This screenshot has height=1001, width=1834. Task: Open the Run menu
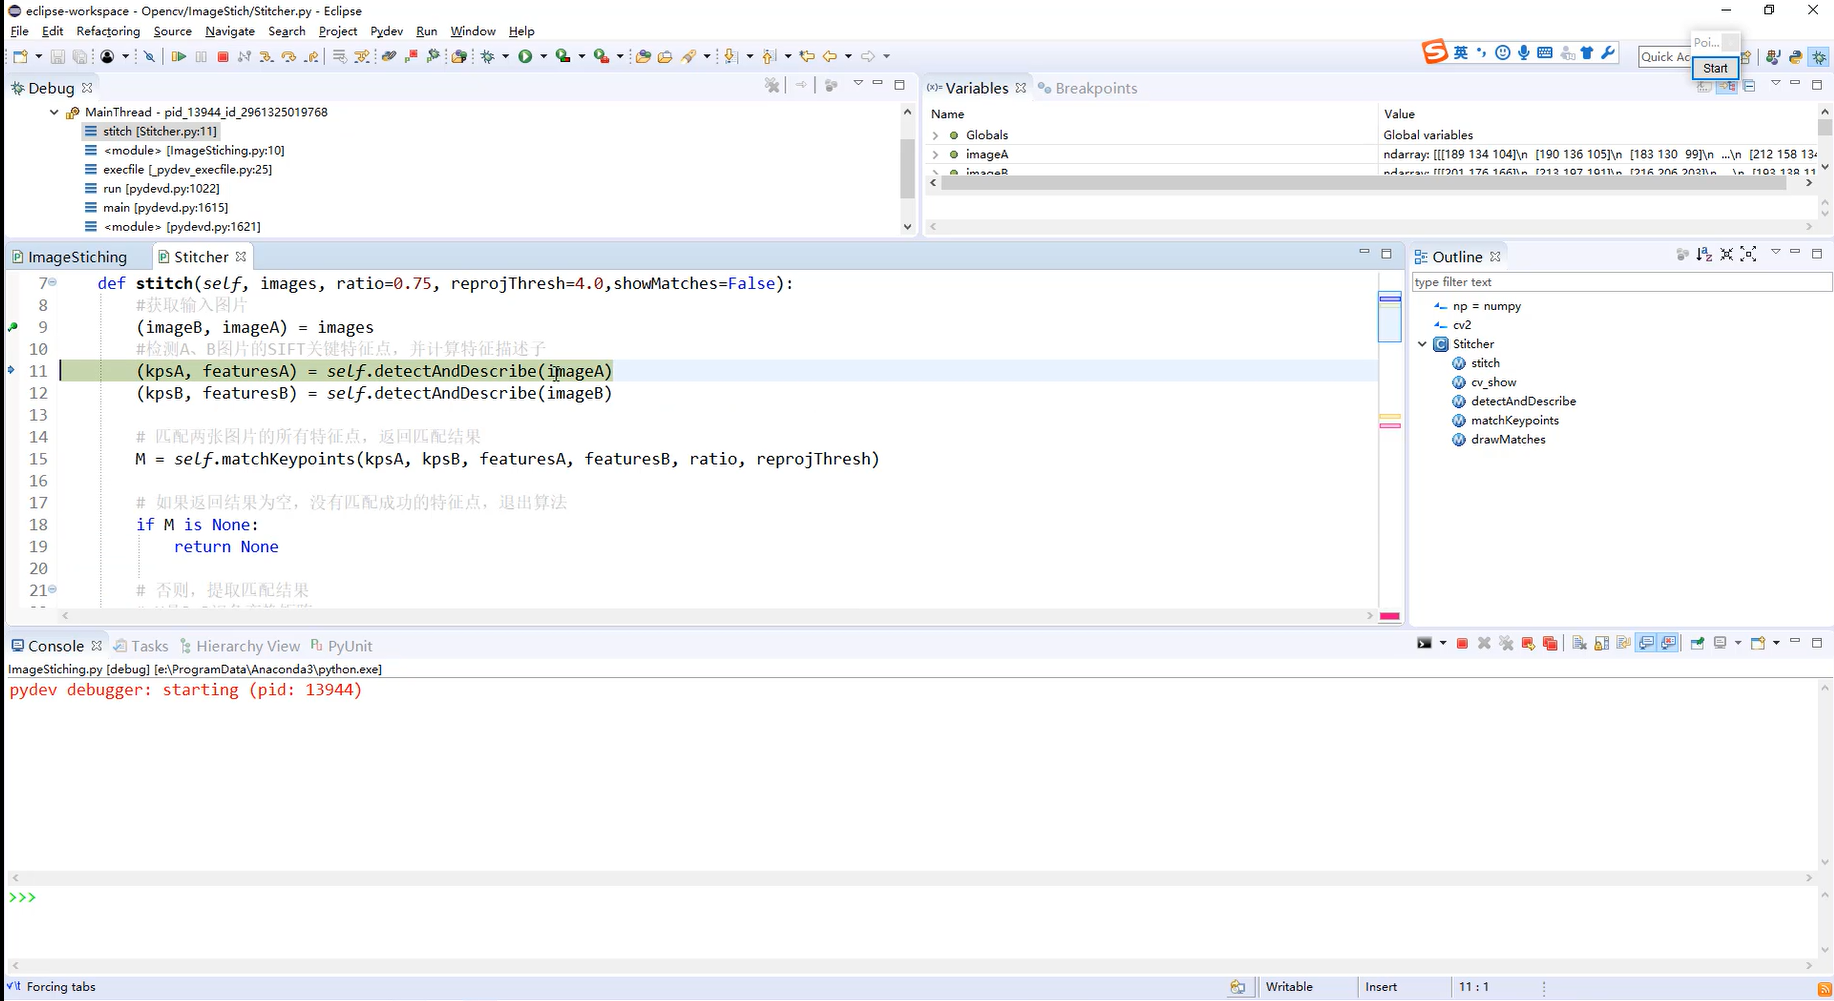(426, 31)
